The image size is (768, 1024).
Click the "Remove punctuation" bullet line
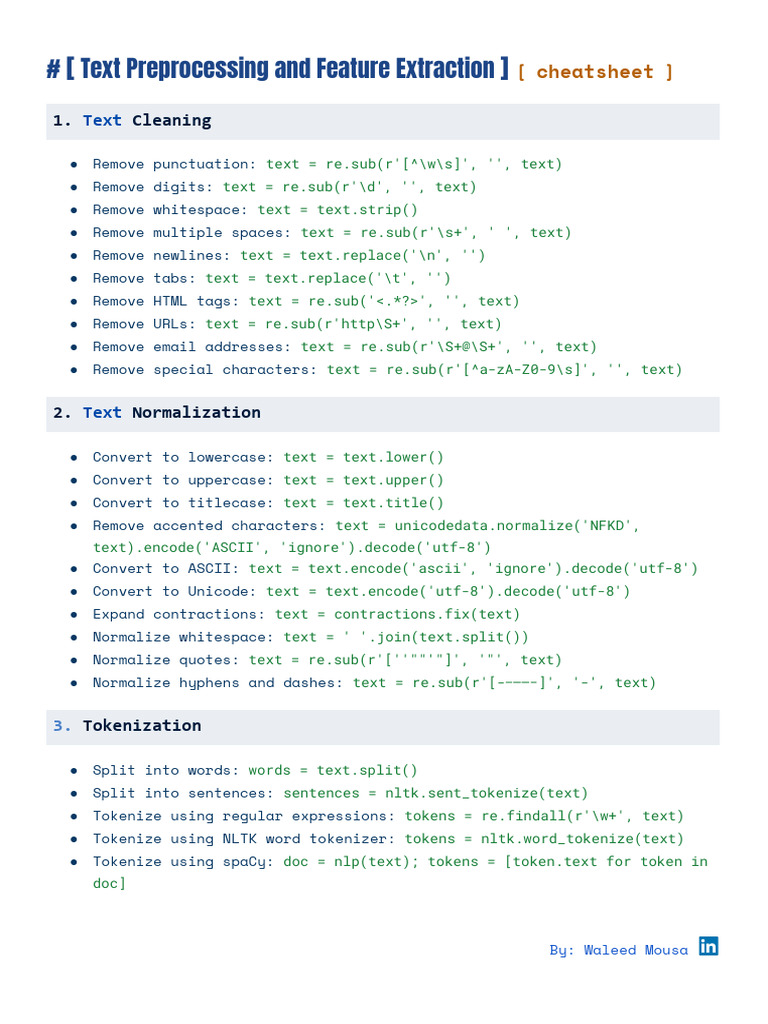[327, 164]
